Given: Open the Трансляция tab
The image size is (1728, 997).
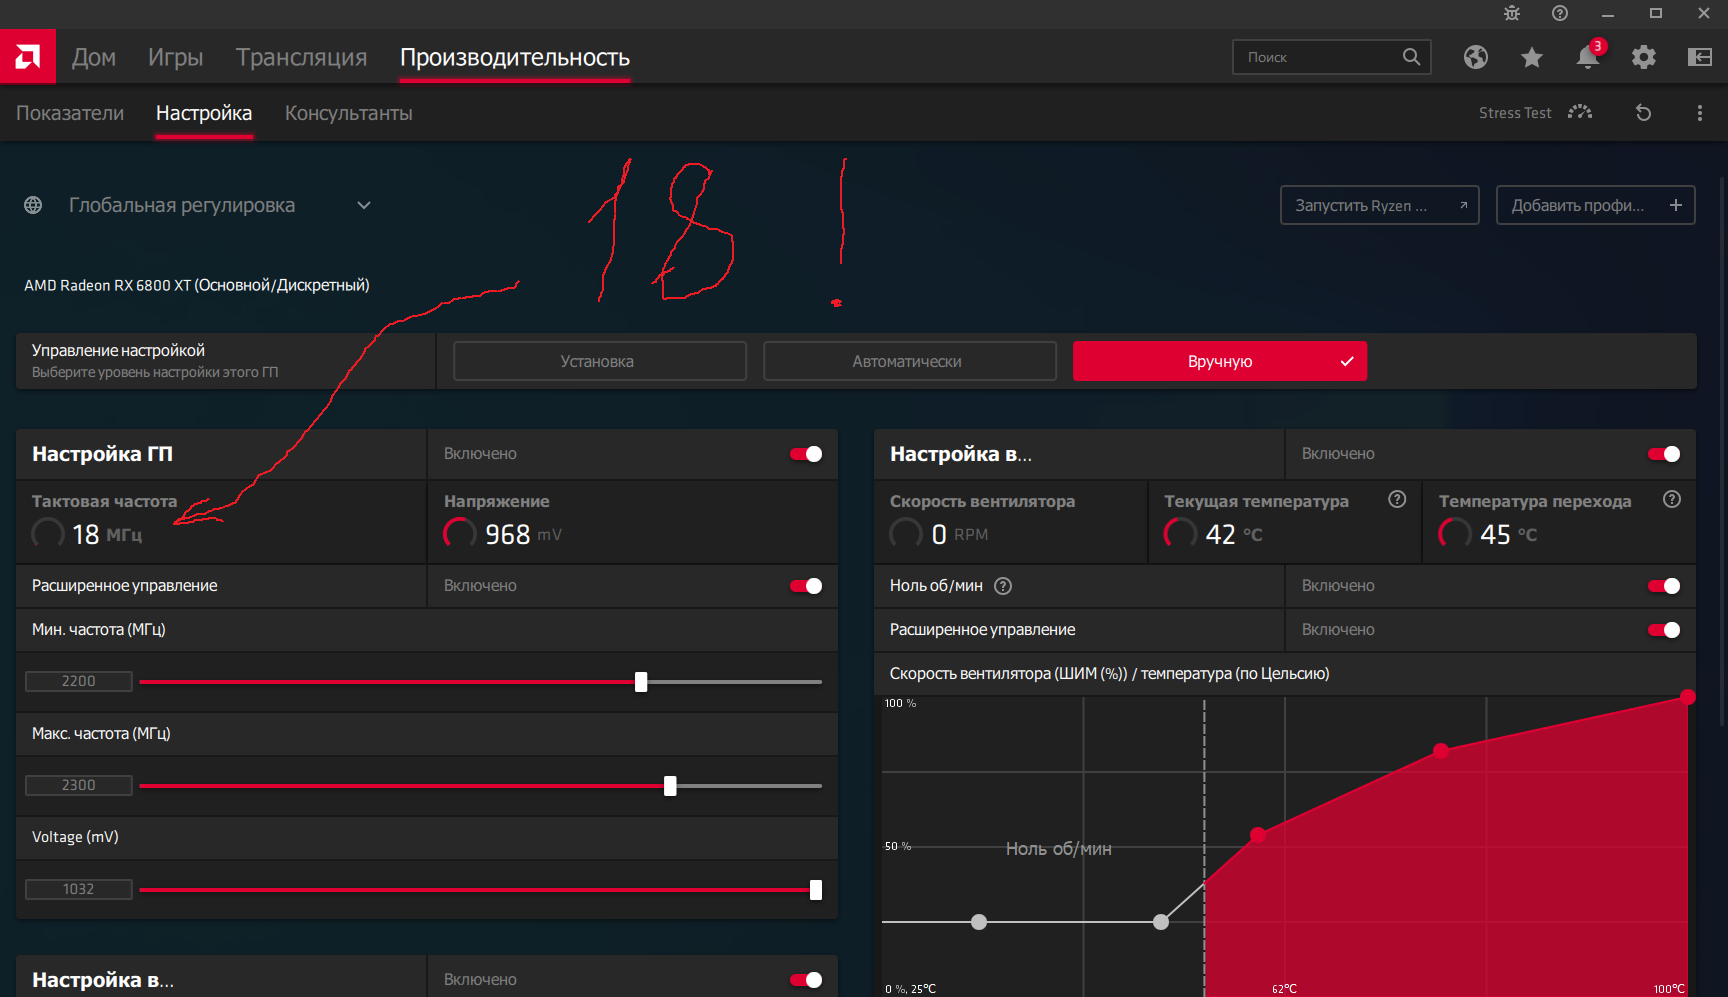Looking at the screenshot, I should [x=302, y=57].
